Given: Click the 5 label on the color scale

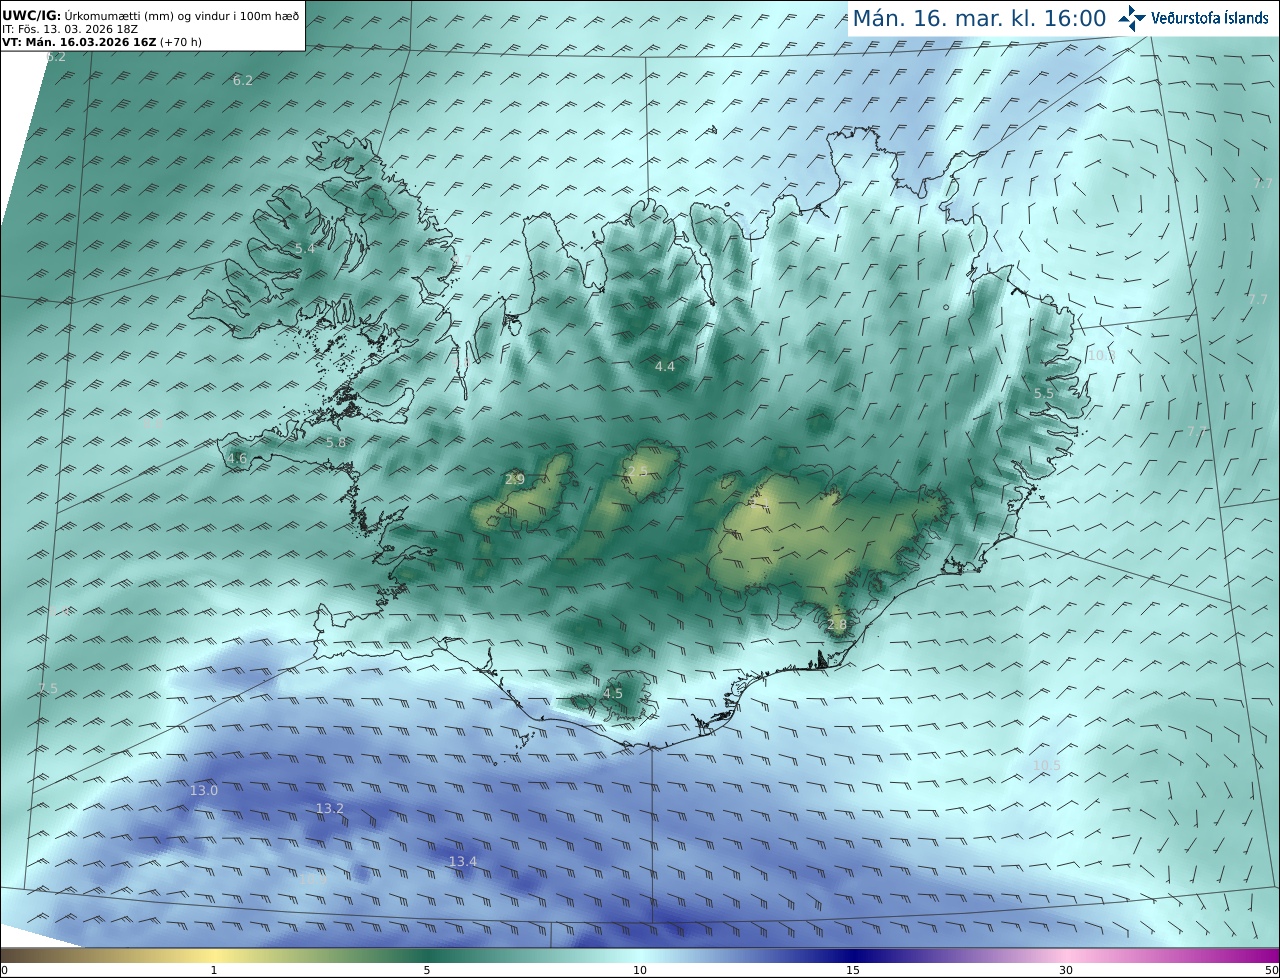Looking at the screenshot, I should pyautogui.click(x=427, y=970).
